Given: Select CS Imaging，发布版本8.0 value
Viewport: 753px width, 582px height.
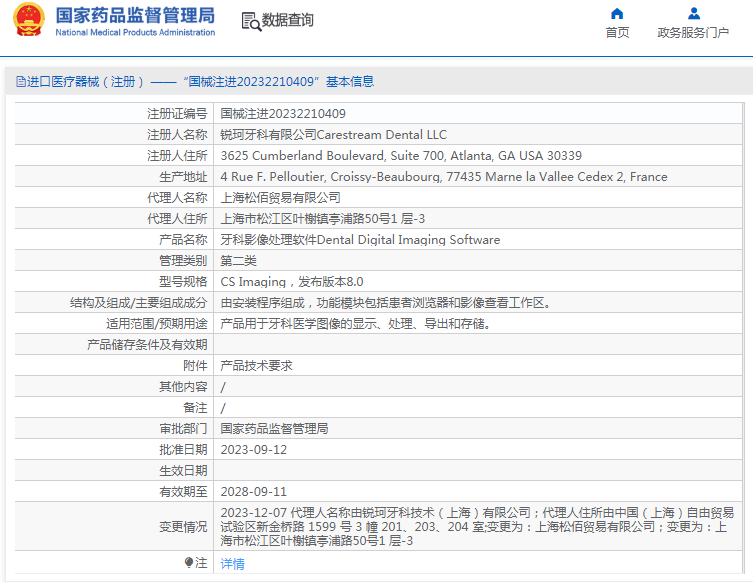Looking at the screenshot, I should point(291,282).
